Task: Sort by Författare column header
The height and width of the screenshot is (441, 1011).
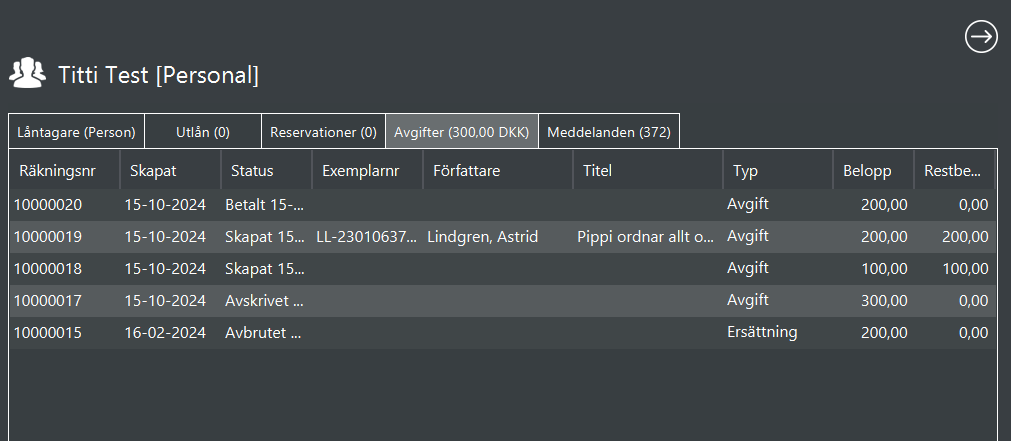Action: (x=497, y=171)
